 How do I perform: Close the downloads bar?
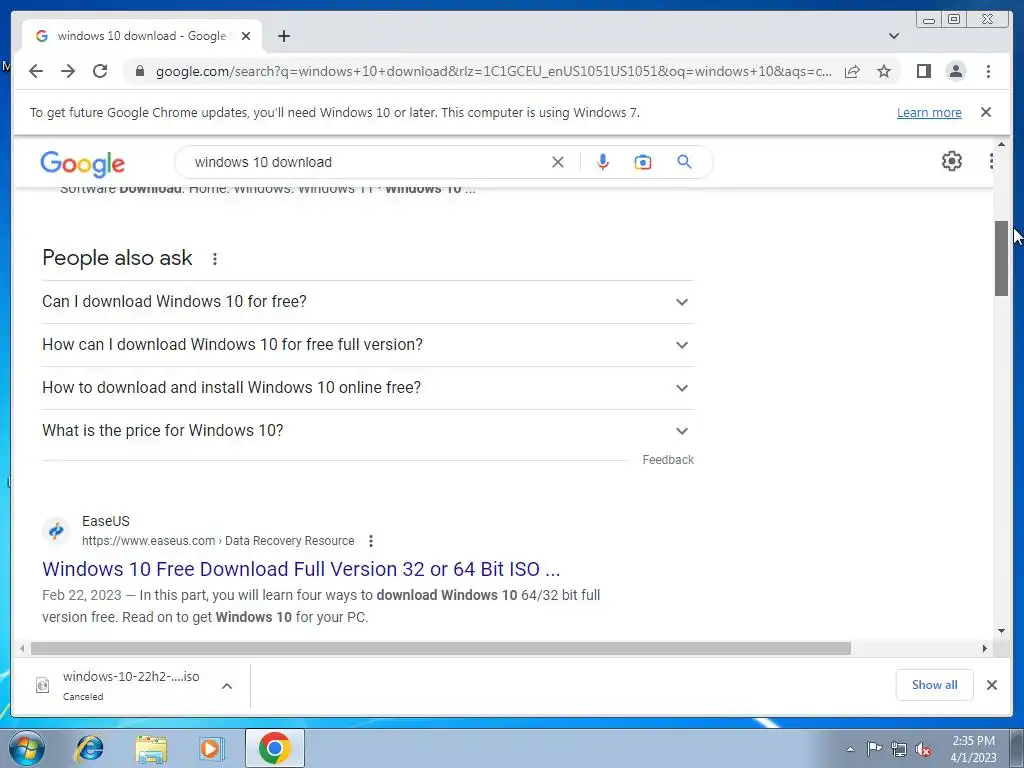pos(991,685)
